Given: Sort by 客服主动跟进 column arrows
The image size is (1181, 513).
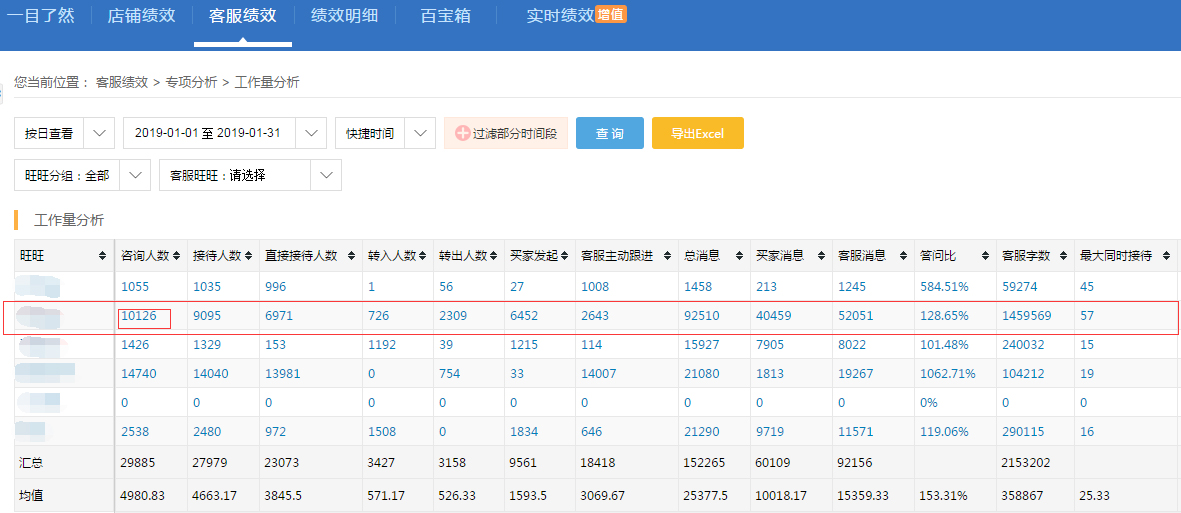Looking at the screenshot, I should tap(667, 256).
